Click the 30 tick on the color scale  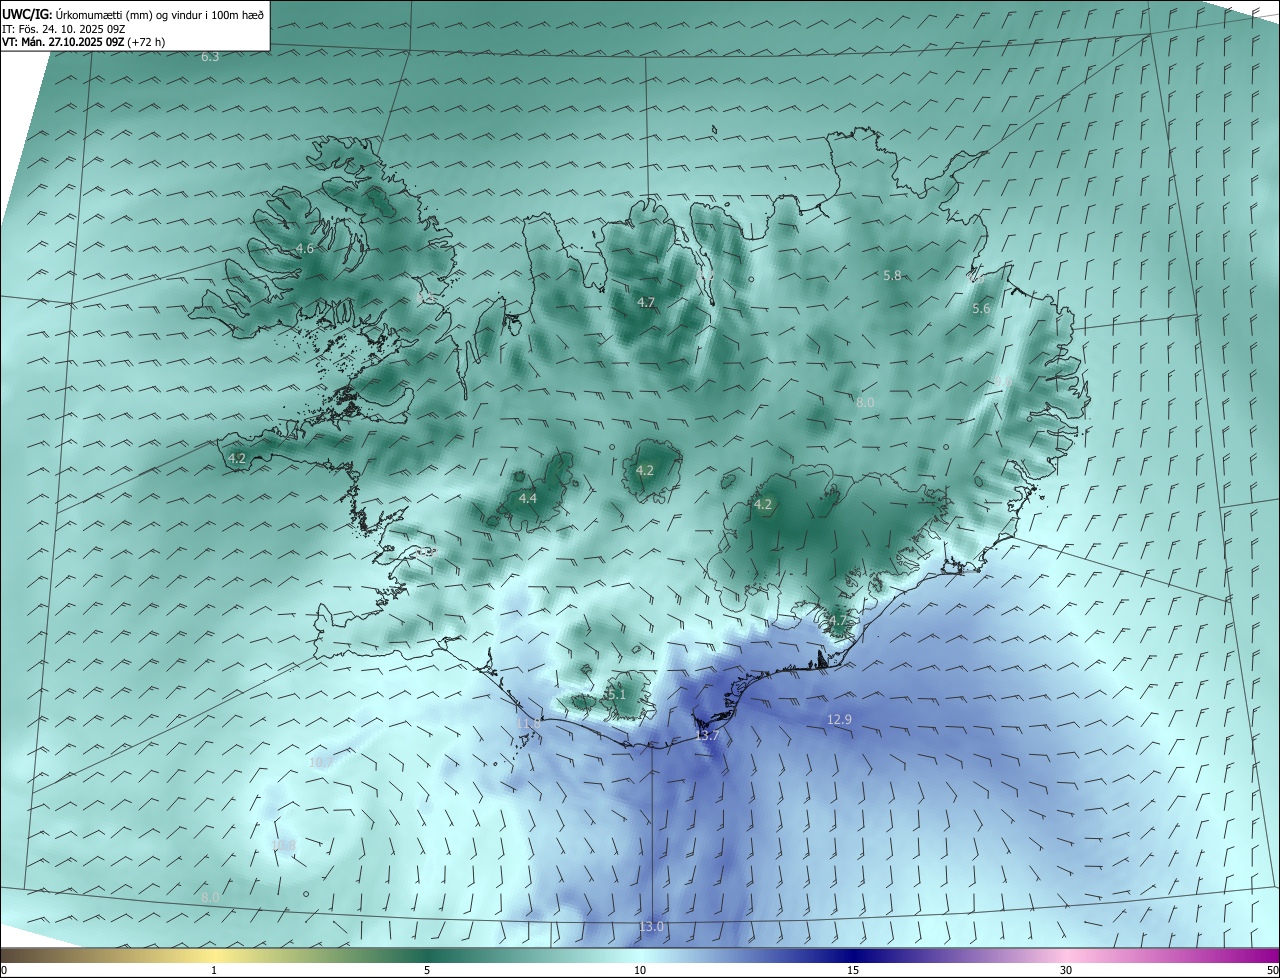pos(1066,970)
